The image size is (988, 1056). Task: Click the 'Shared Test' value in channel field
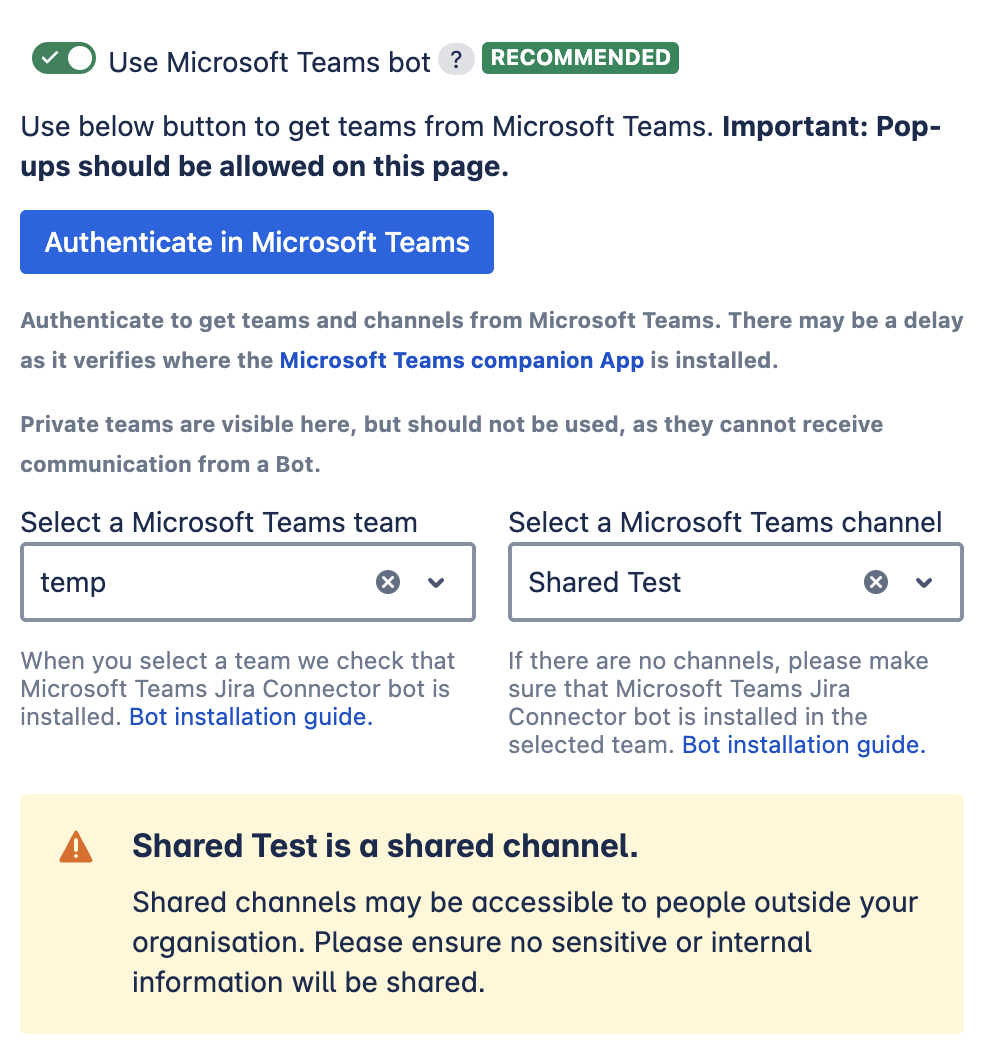604,582
